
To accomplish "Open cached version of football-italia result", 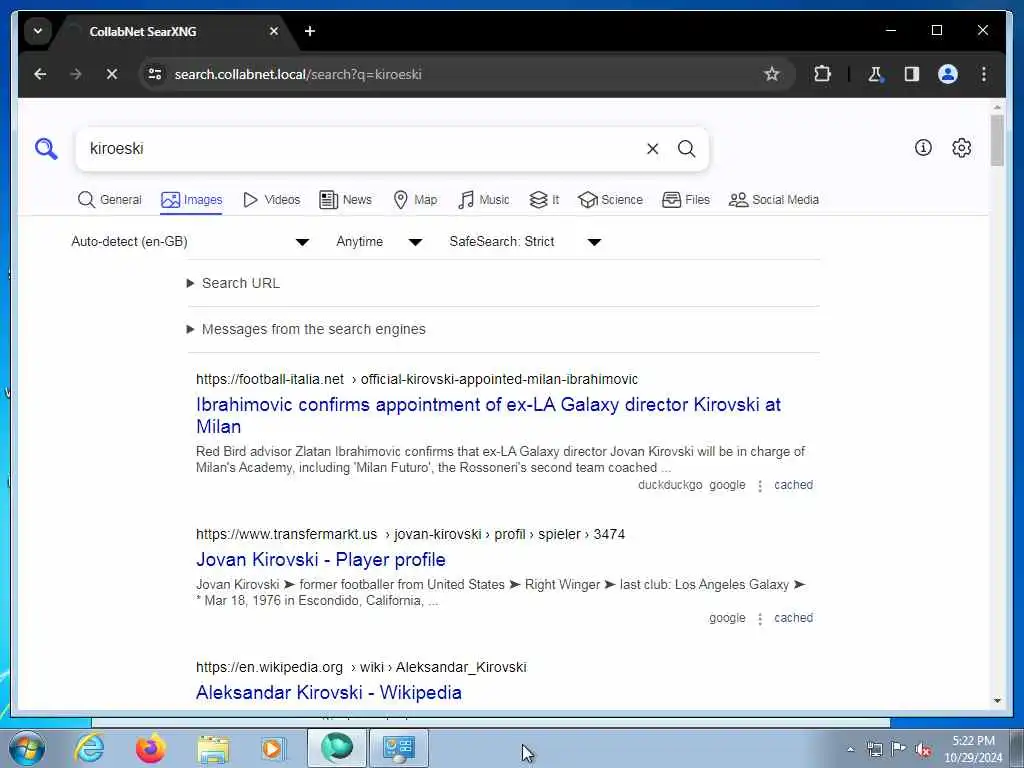I will click(793, 485).
